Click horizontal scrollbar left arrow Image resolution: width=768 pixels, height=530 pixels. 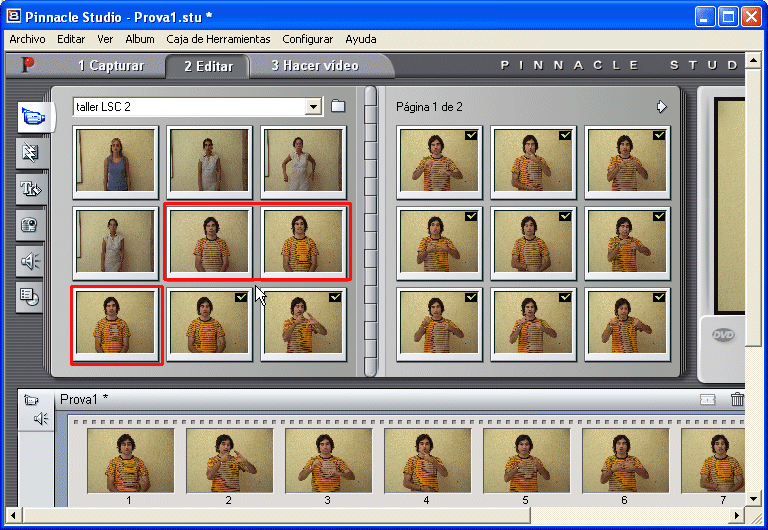[x=13, y=515]
